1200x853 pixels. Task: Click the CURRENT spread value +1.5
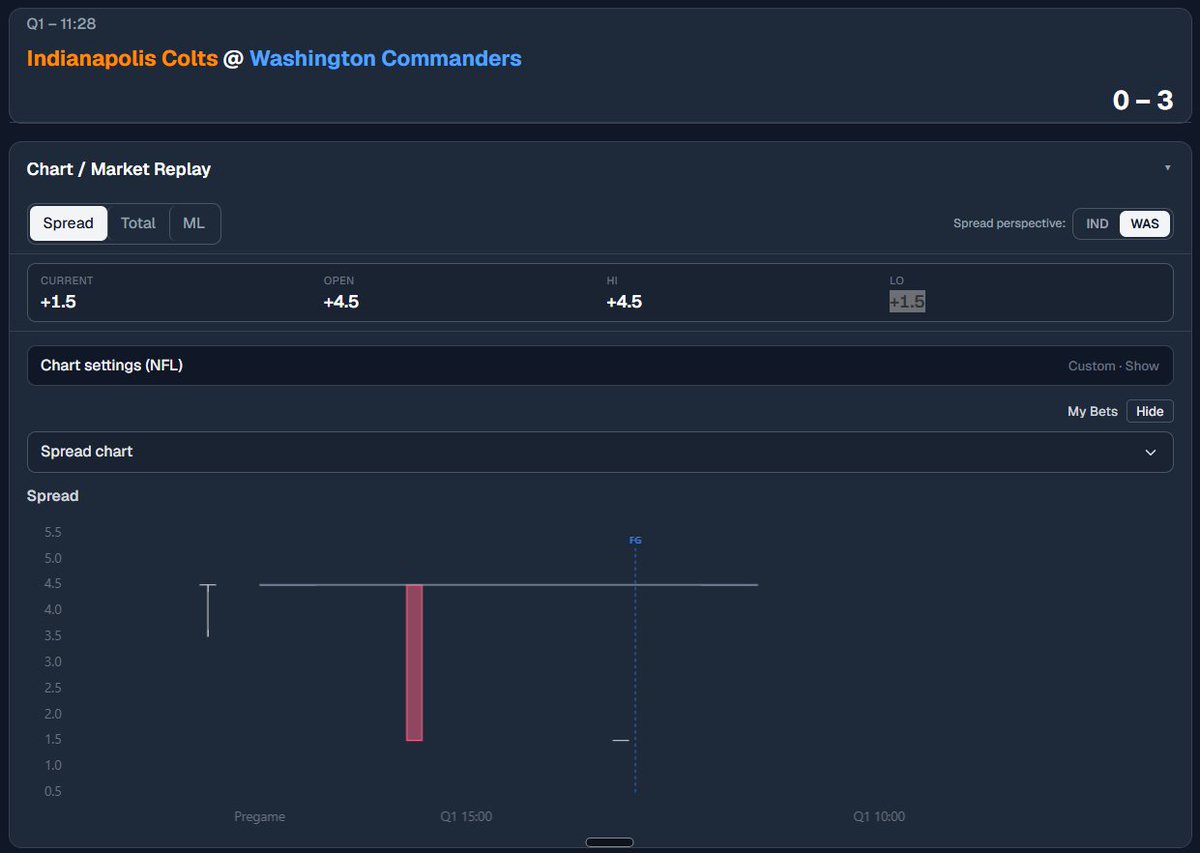click(58, 301)
